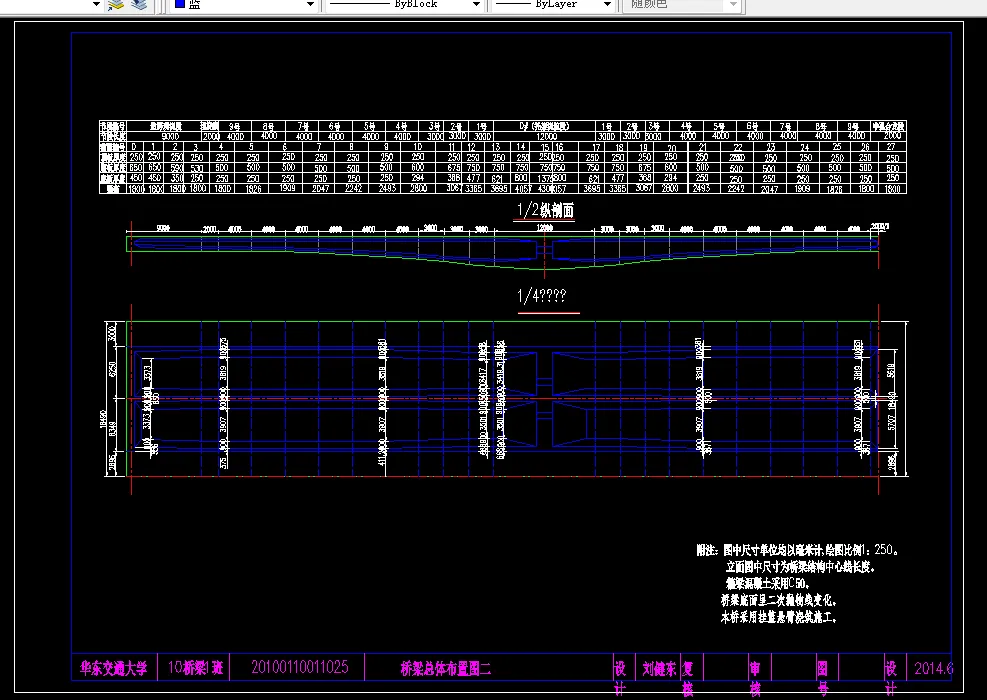The width and height of the screenshot is (987, 700).
Task: Click the blue color swatch in the color control
Action: [x=179, y=4]
